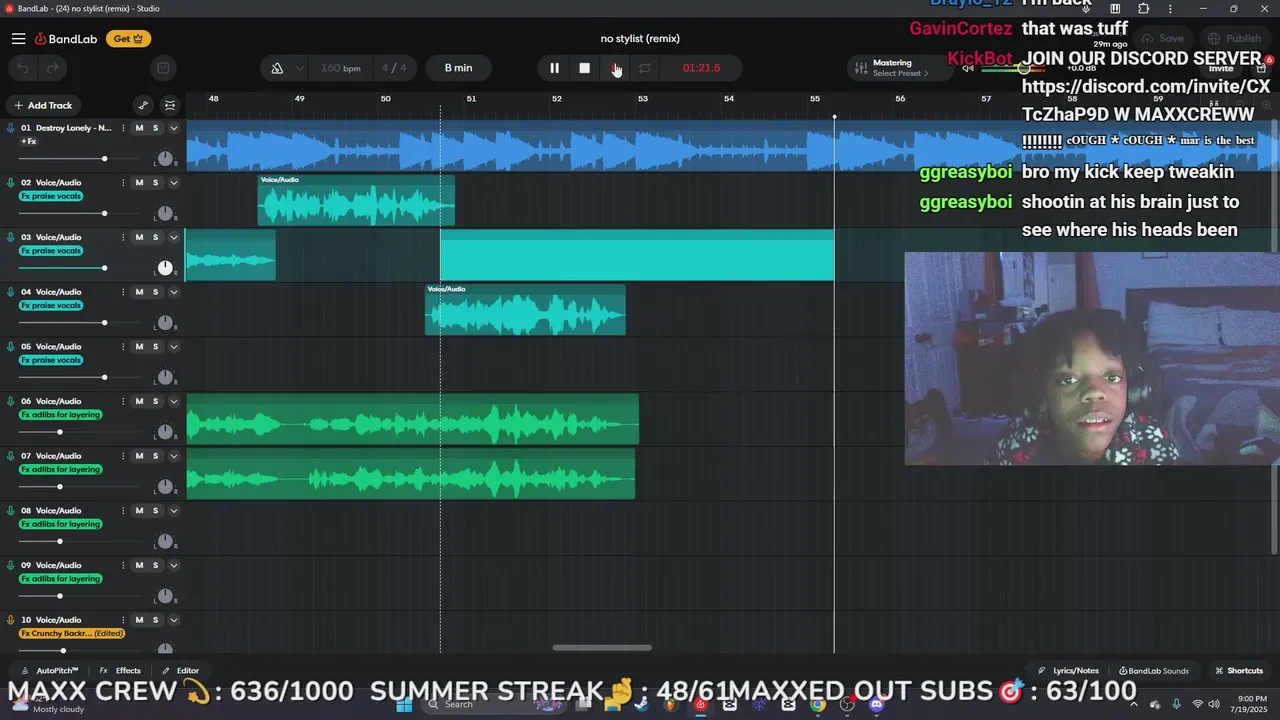Mute track 08 Voice/Audio

pyautogui.click(x=139, y=511)
